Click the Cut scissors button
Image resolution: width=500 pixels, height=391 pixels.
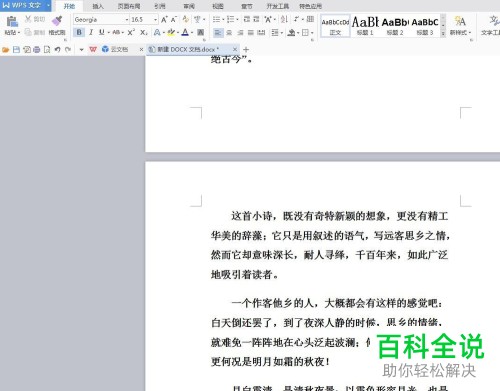click(35, 19)
